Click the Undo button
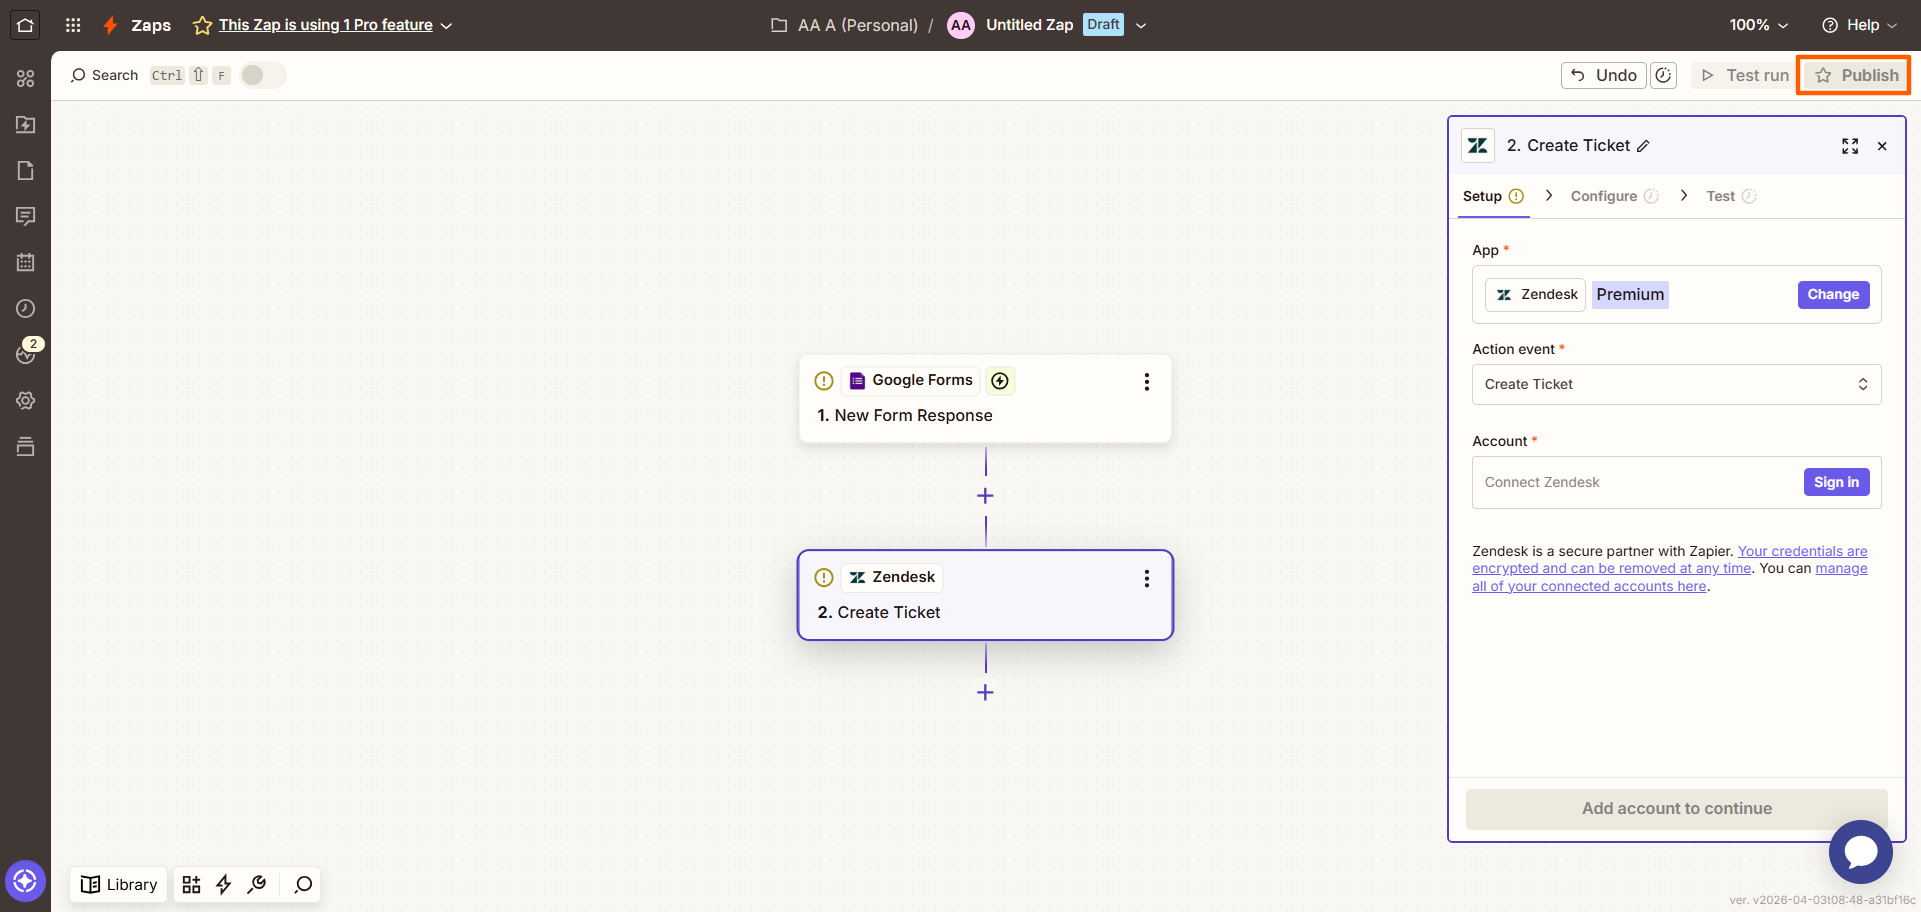 1603,75
